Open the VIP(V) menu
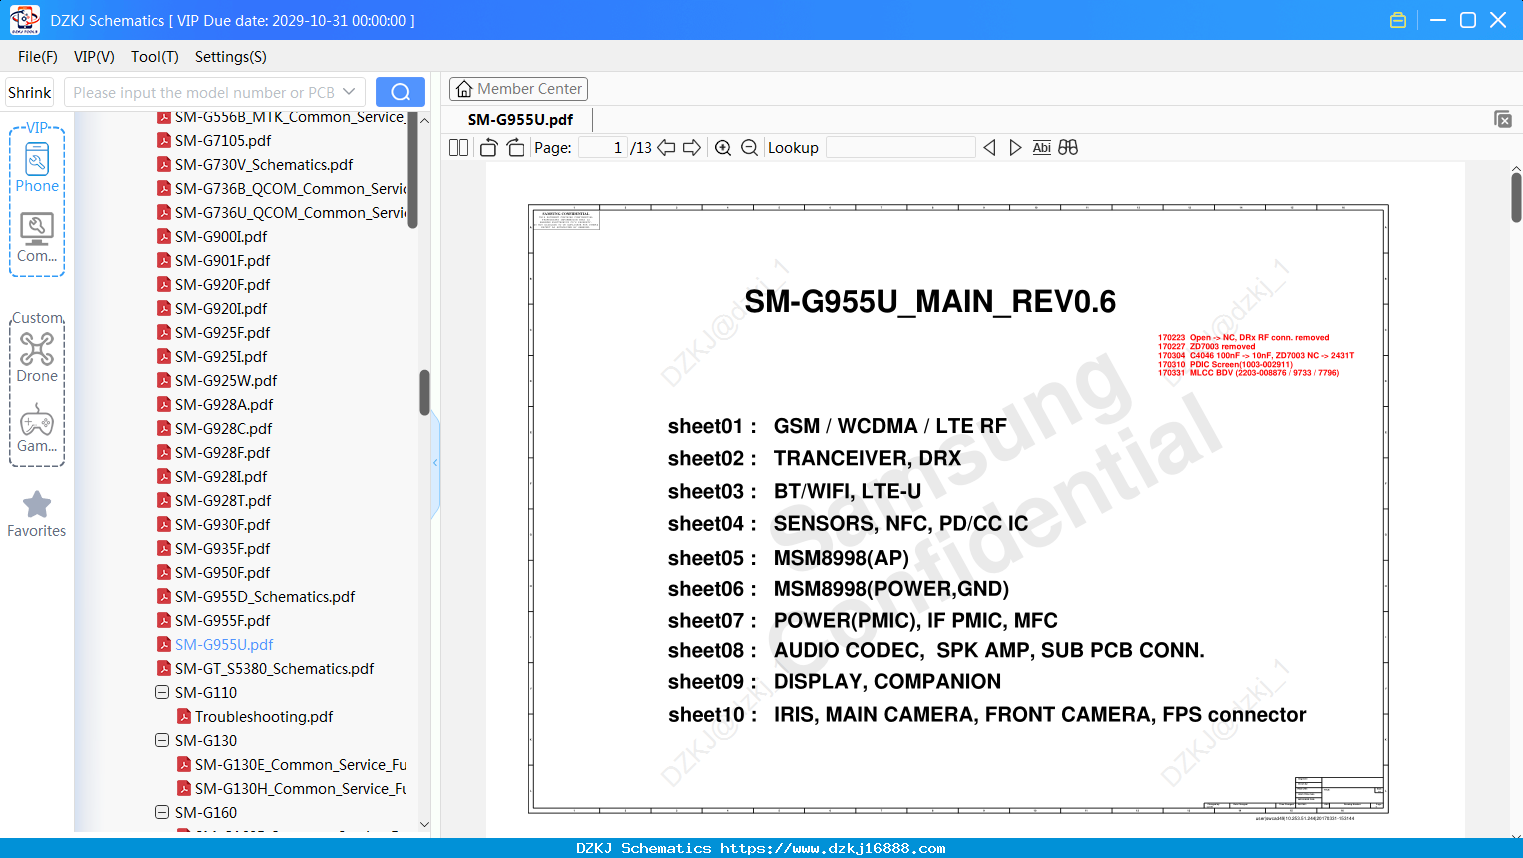Viewport: 1523px width, 858px height. pos(94,57)
